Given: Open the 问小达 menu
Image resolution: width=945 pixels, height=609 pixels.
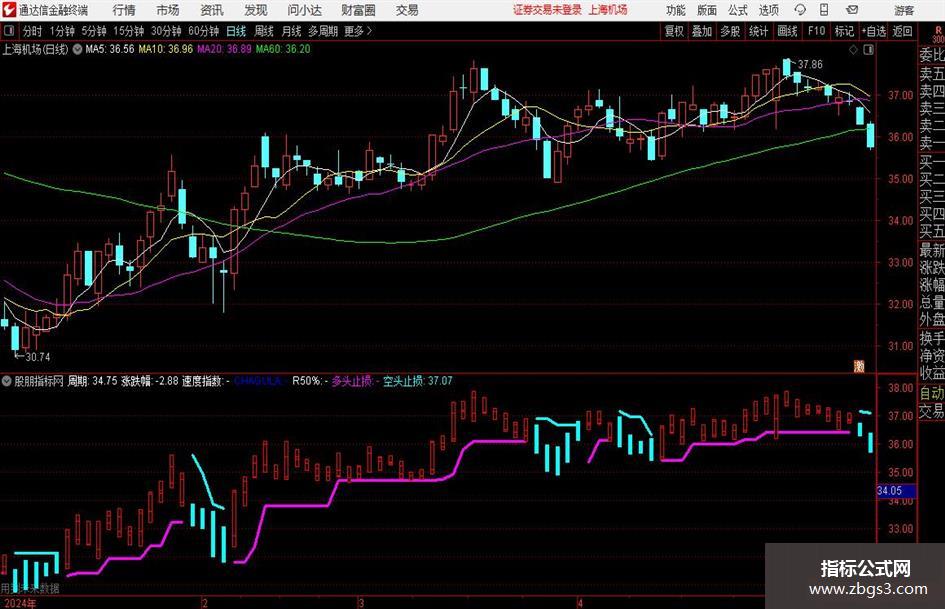Looking at the screenshot, I should [304, 10].
